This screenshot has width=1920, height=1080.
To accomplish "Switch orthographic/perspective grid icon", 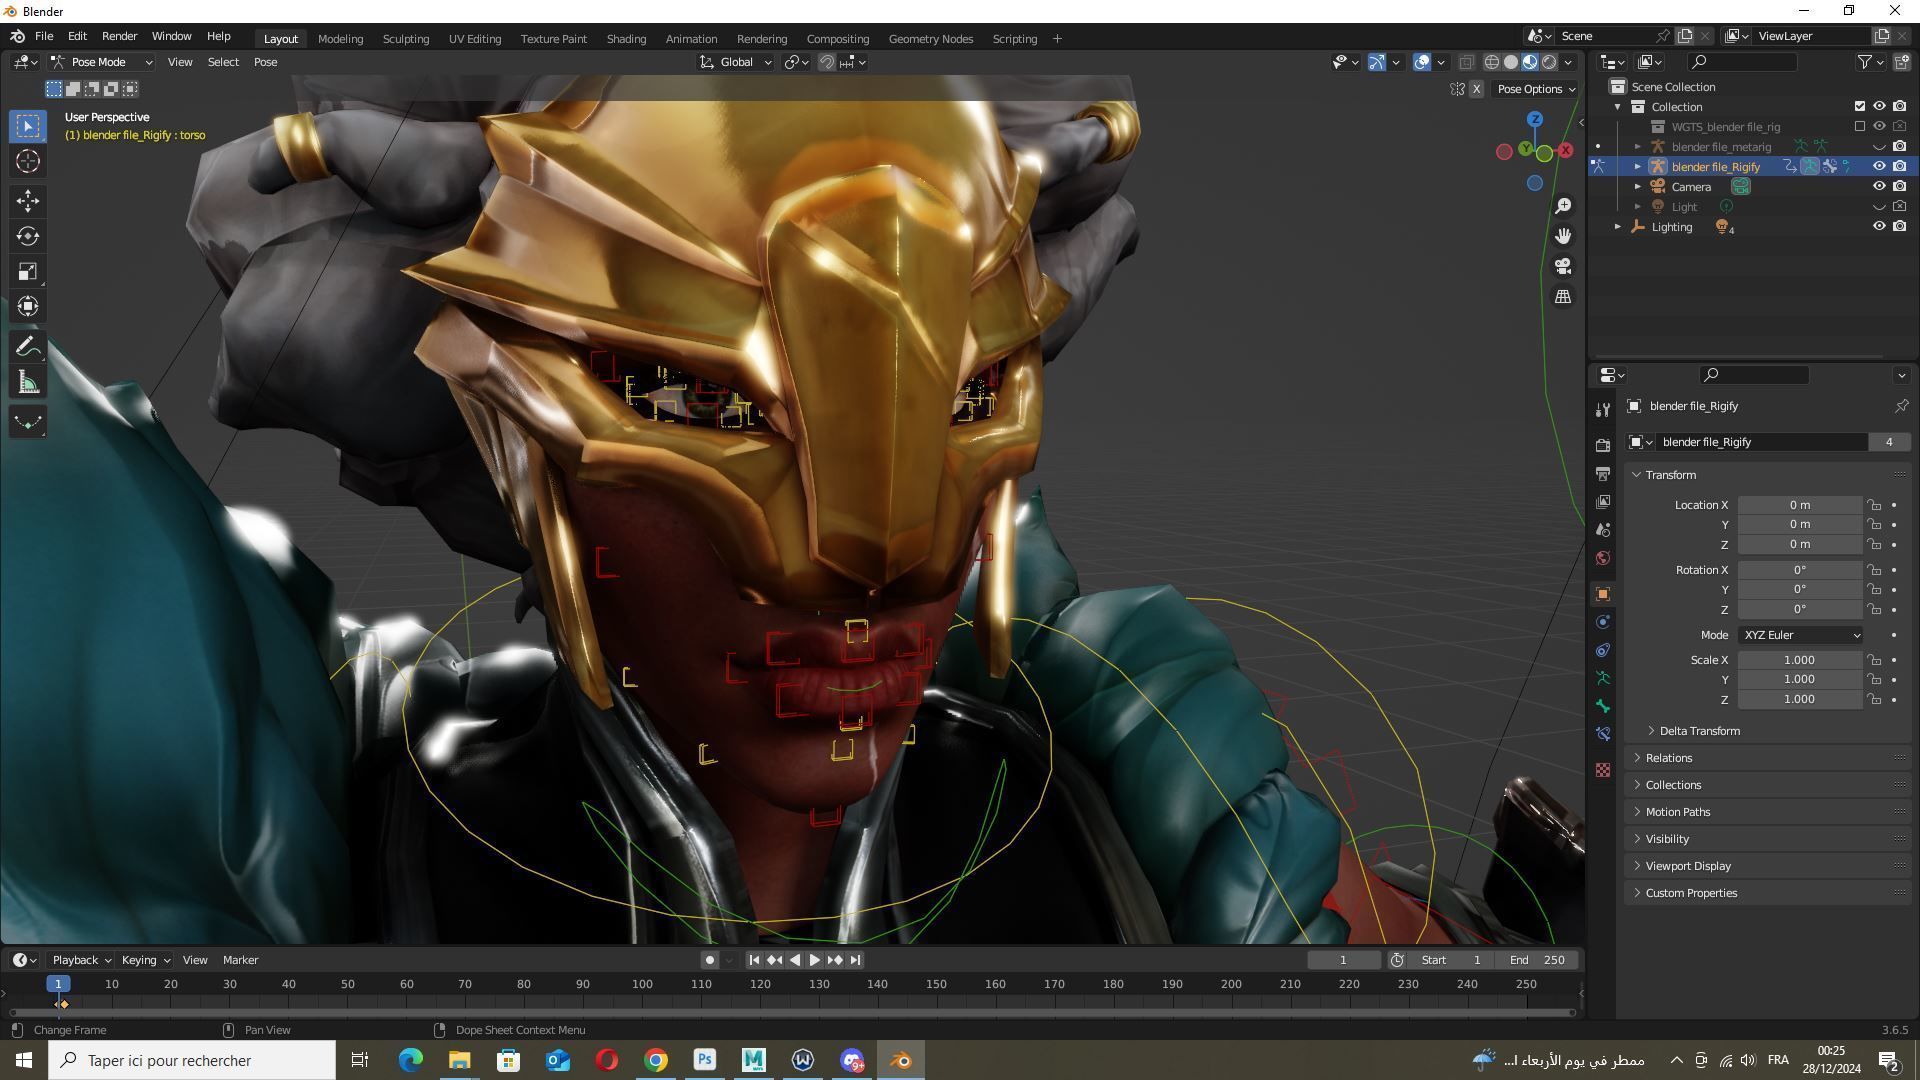I will [1563, 297].
